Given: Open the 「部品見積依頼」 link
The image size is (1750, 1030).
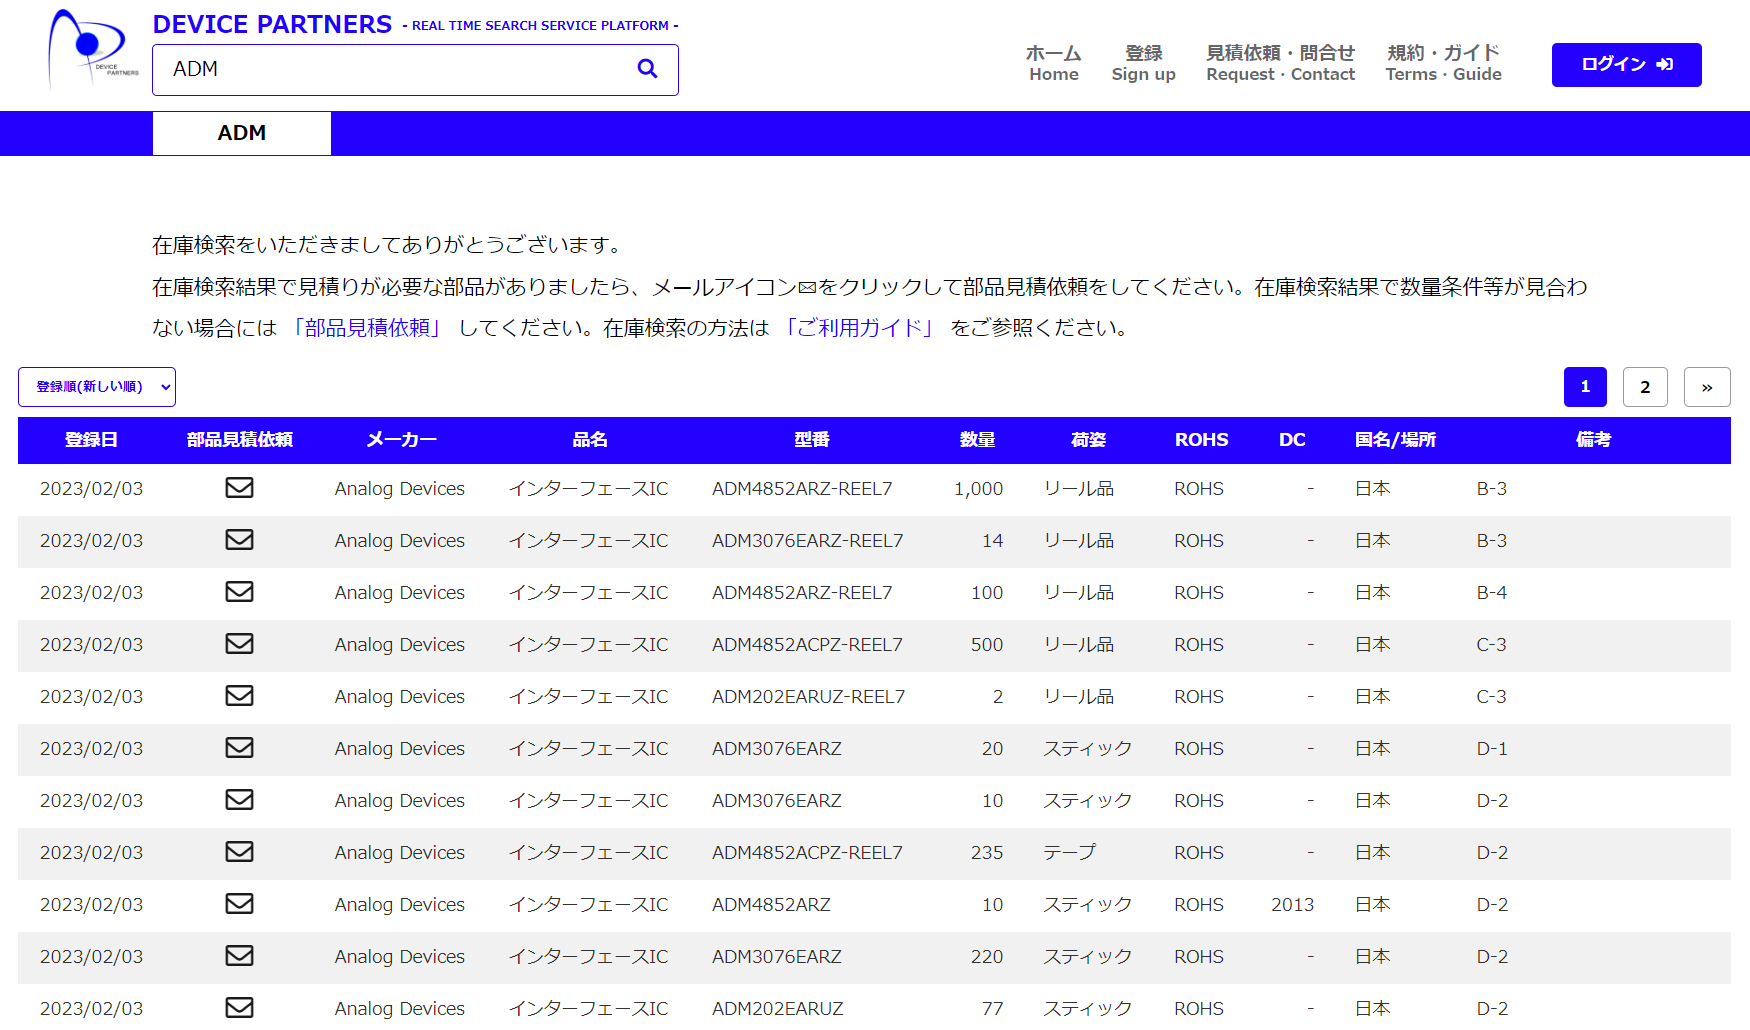Looking at the screenshot, I should click(x=365, y=328).
